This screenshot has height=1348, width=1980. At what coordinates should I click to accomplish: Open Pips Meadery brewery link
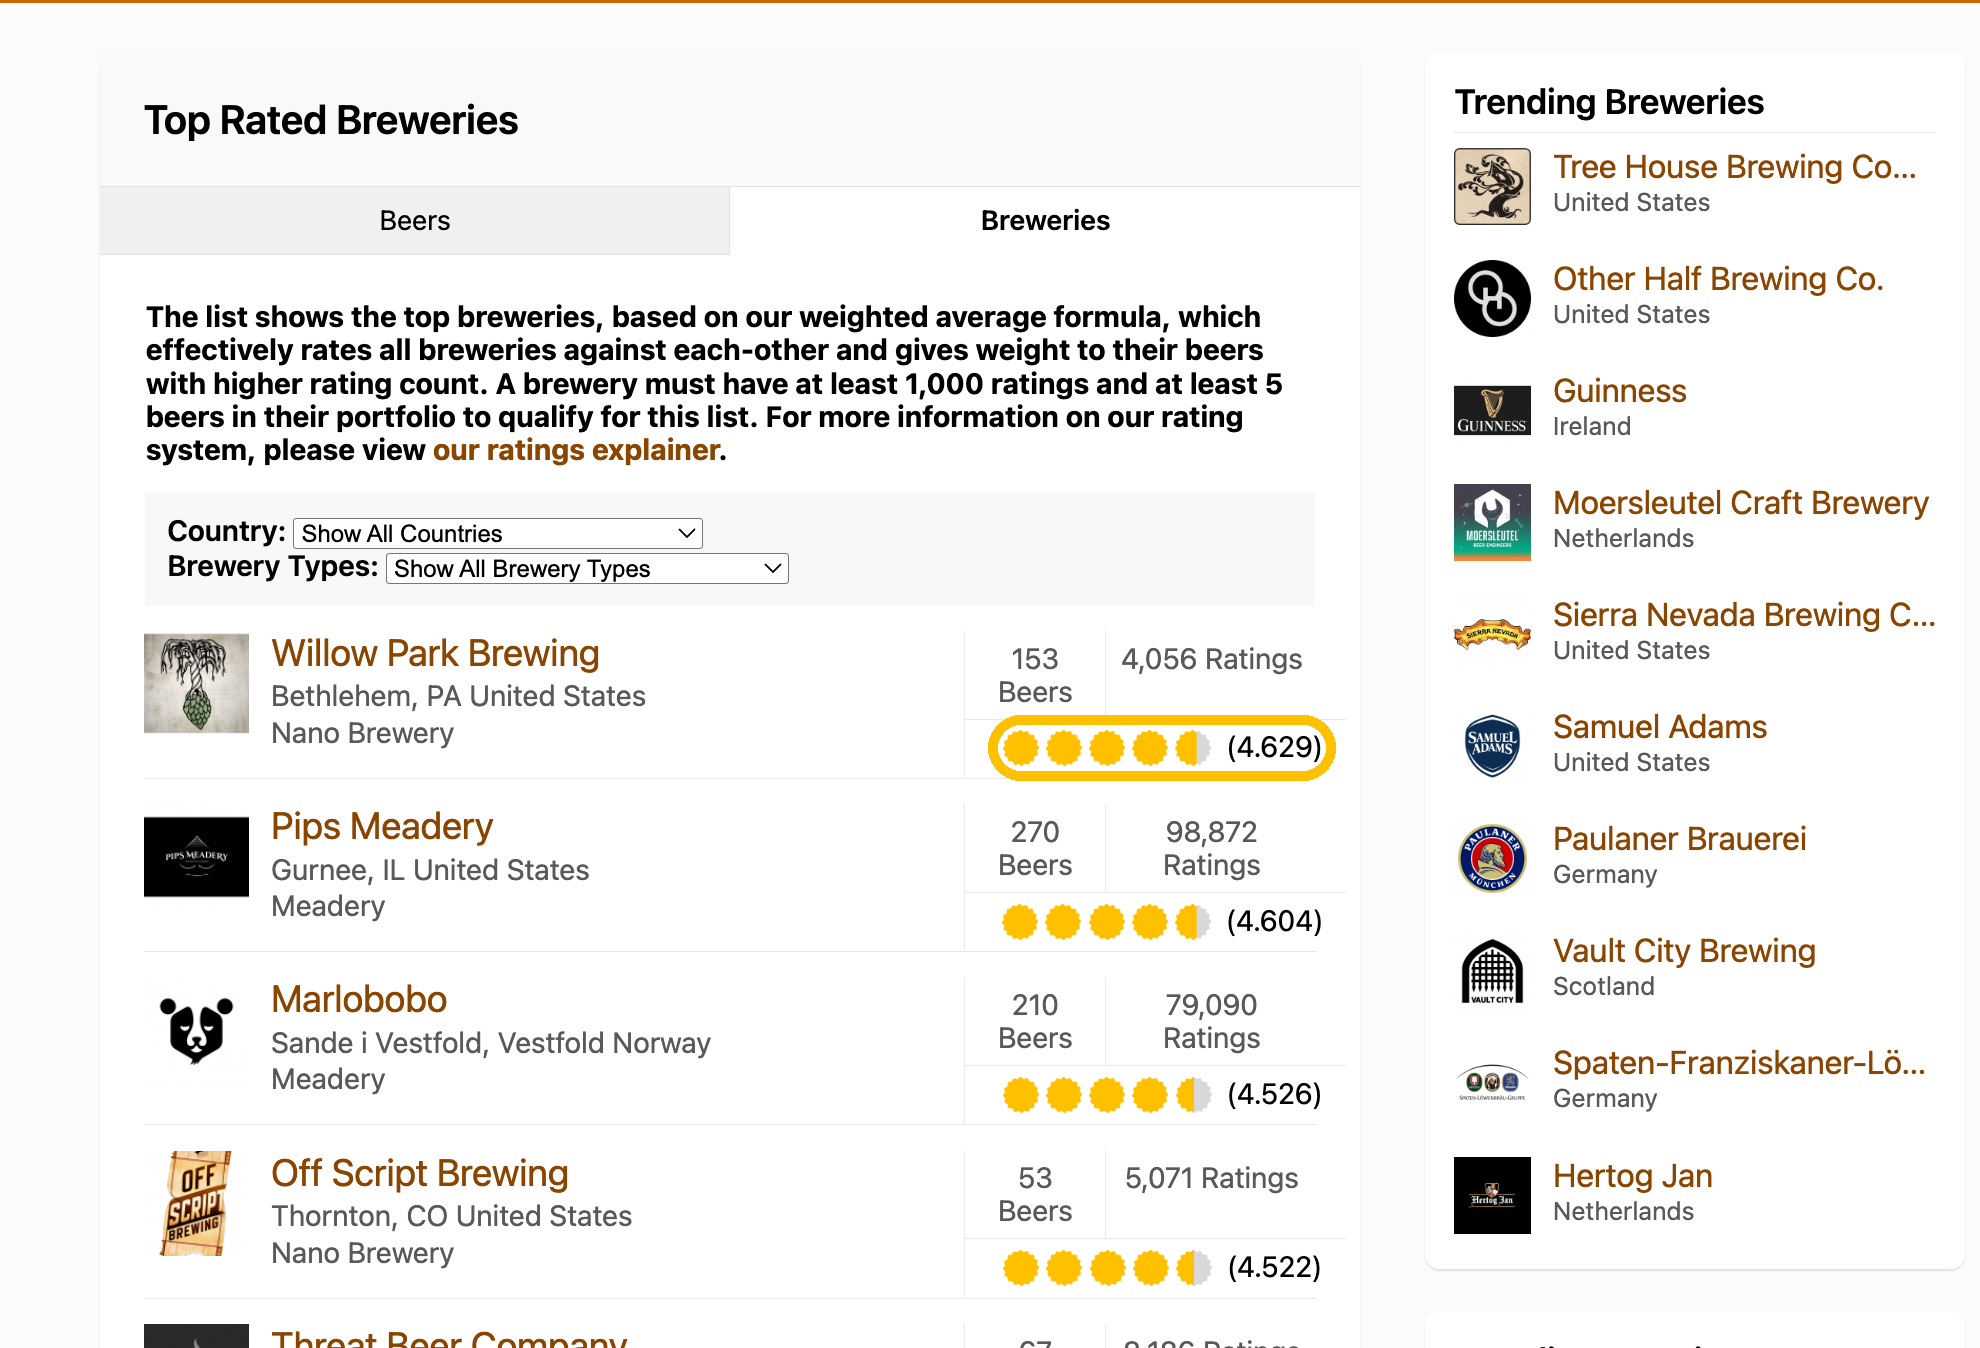pyautogui.click(x=382, y=826)
